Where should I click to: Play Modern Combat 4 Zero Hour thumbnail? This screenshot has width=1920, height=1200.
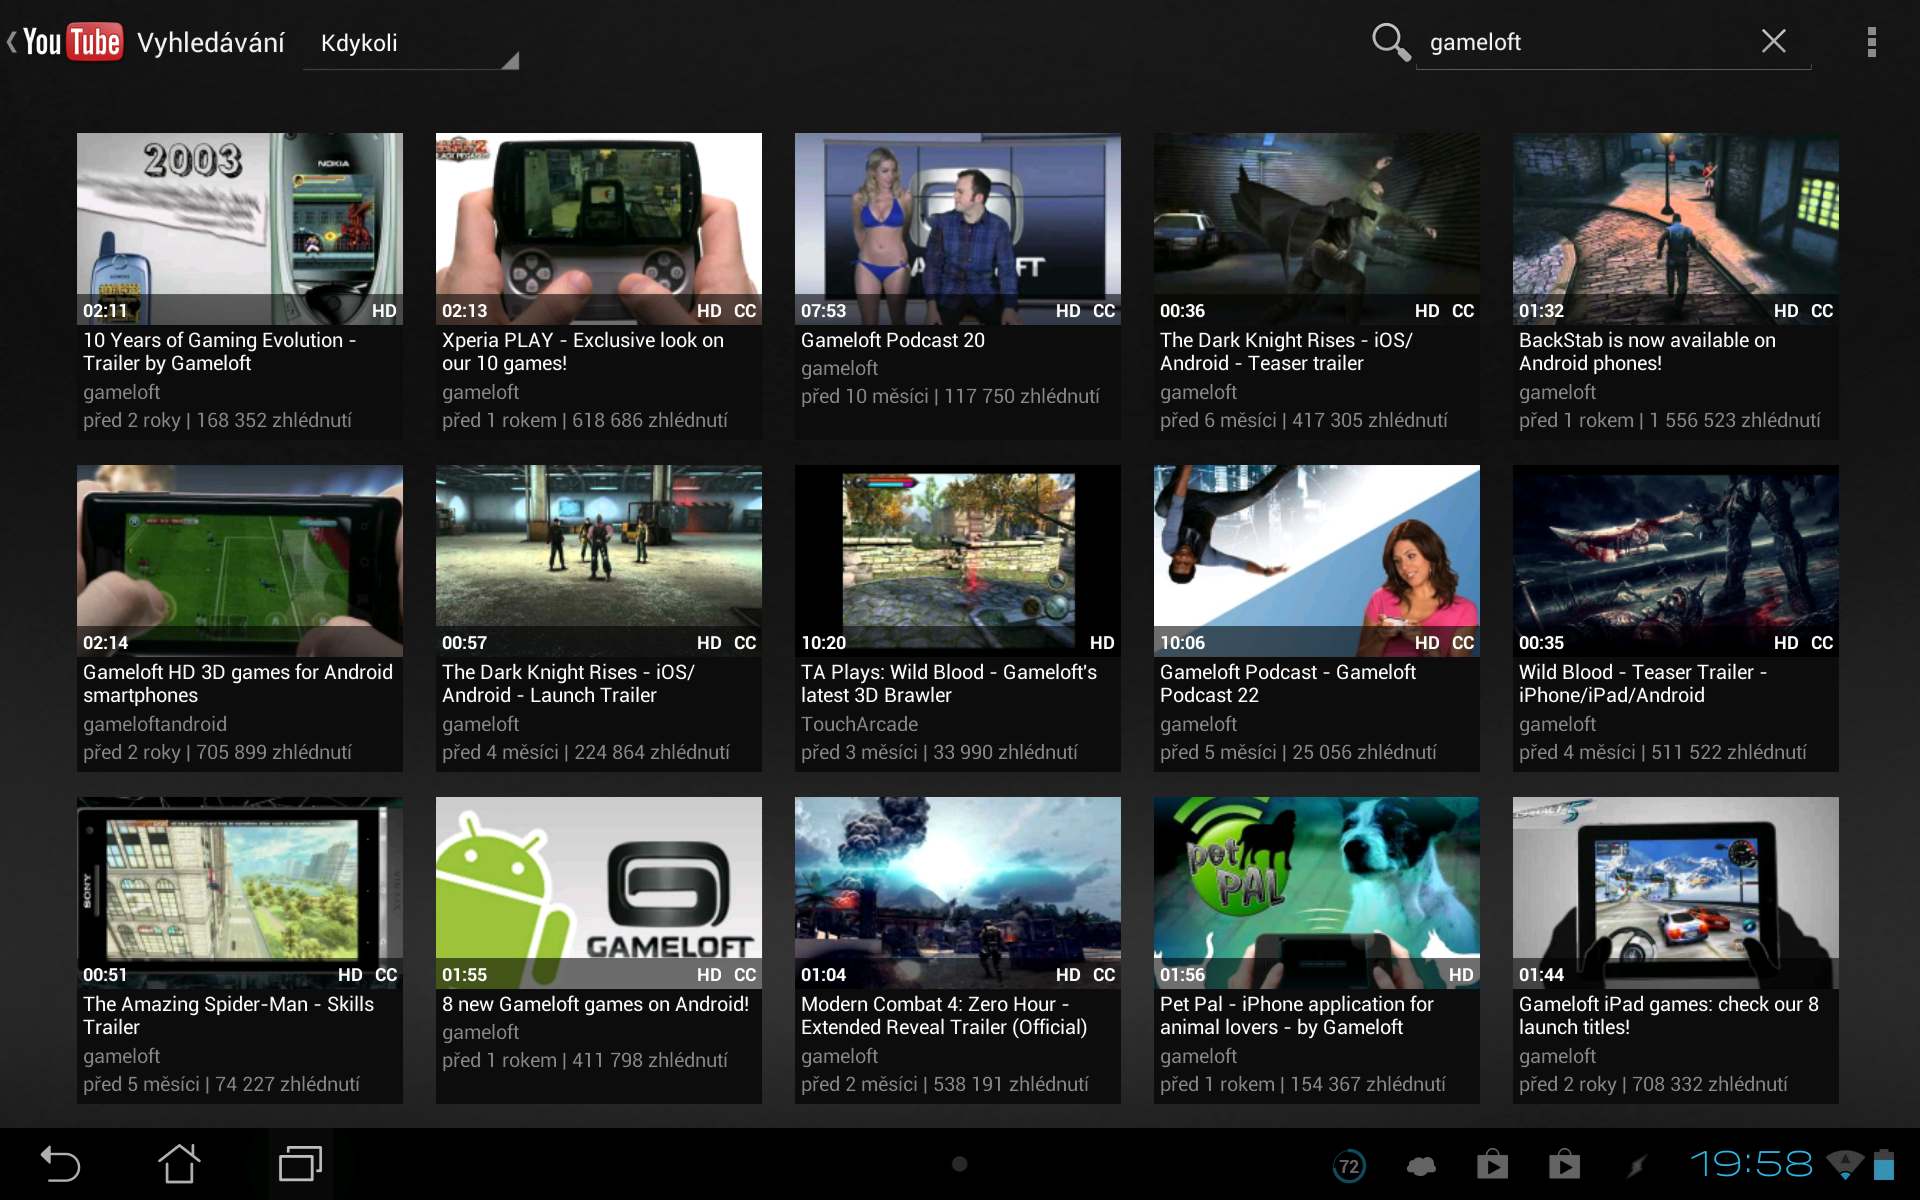pyautogui.click(x=958, y=892)
